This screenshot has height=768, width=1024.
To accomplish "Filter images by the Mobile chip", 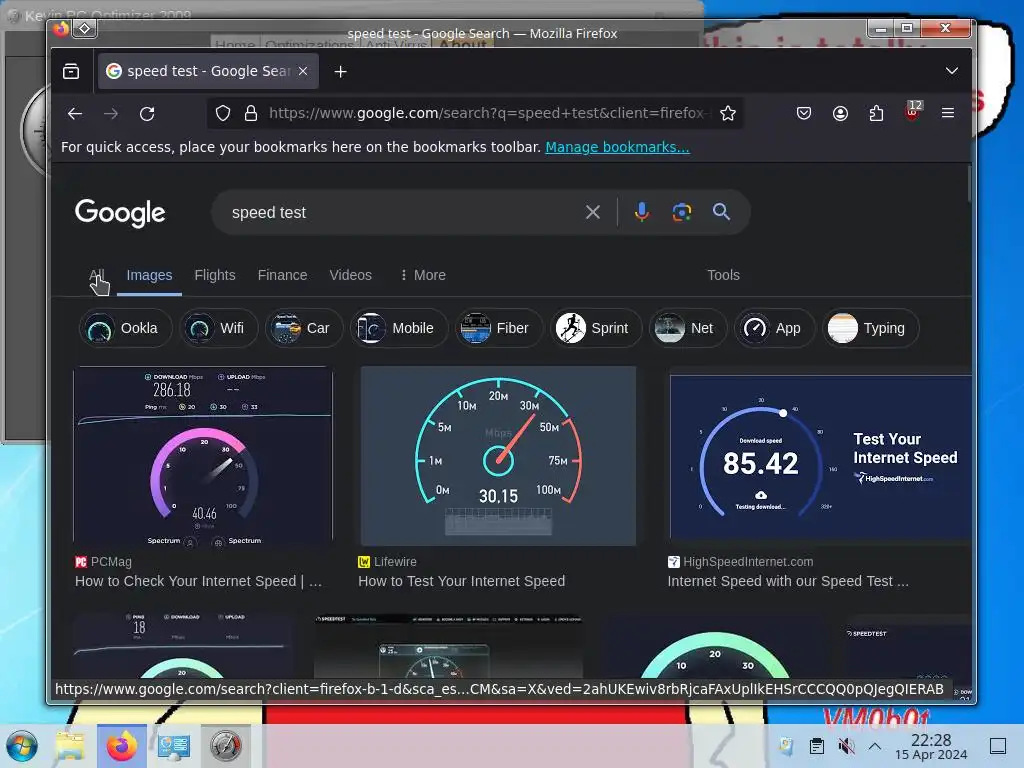I will 399,328.
